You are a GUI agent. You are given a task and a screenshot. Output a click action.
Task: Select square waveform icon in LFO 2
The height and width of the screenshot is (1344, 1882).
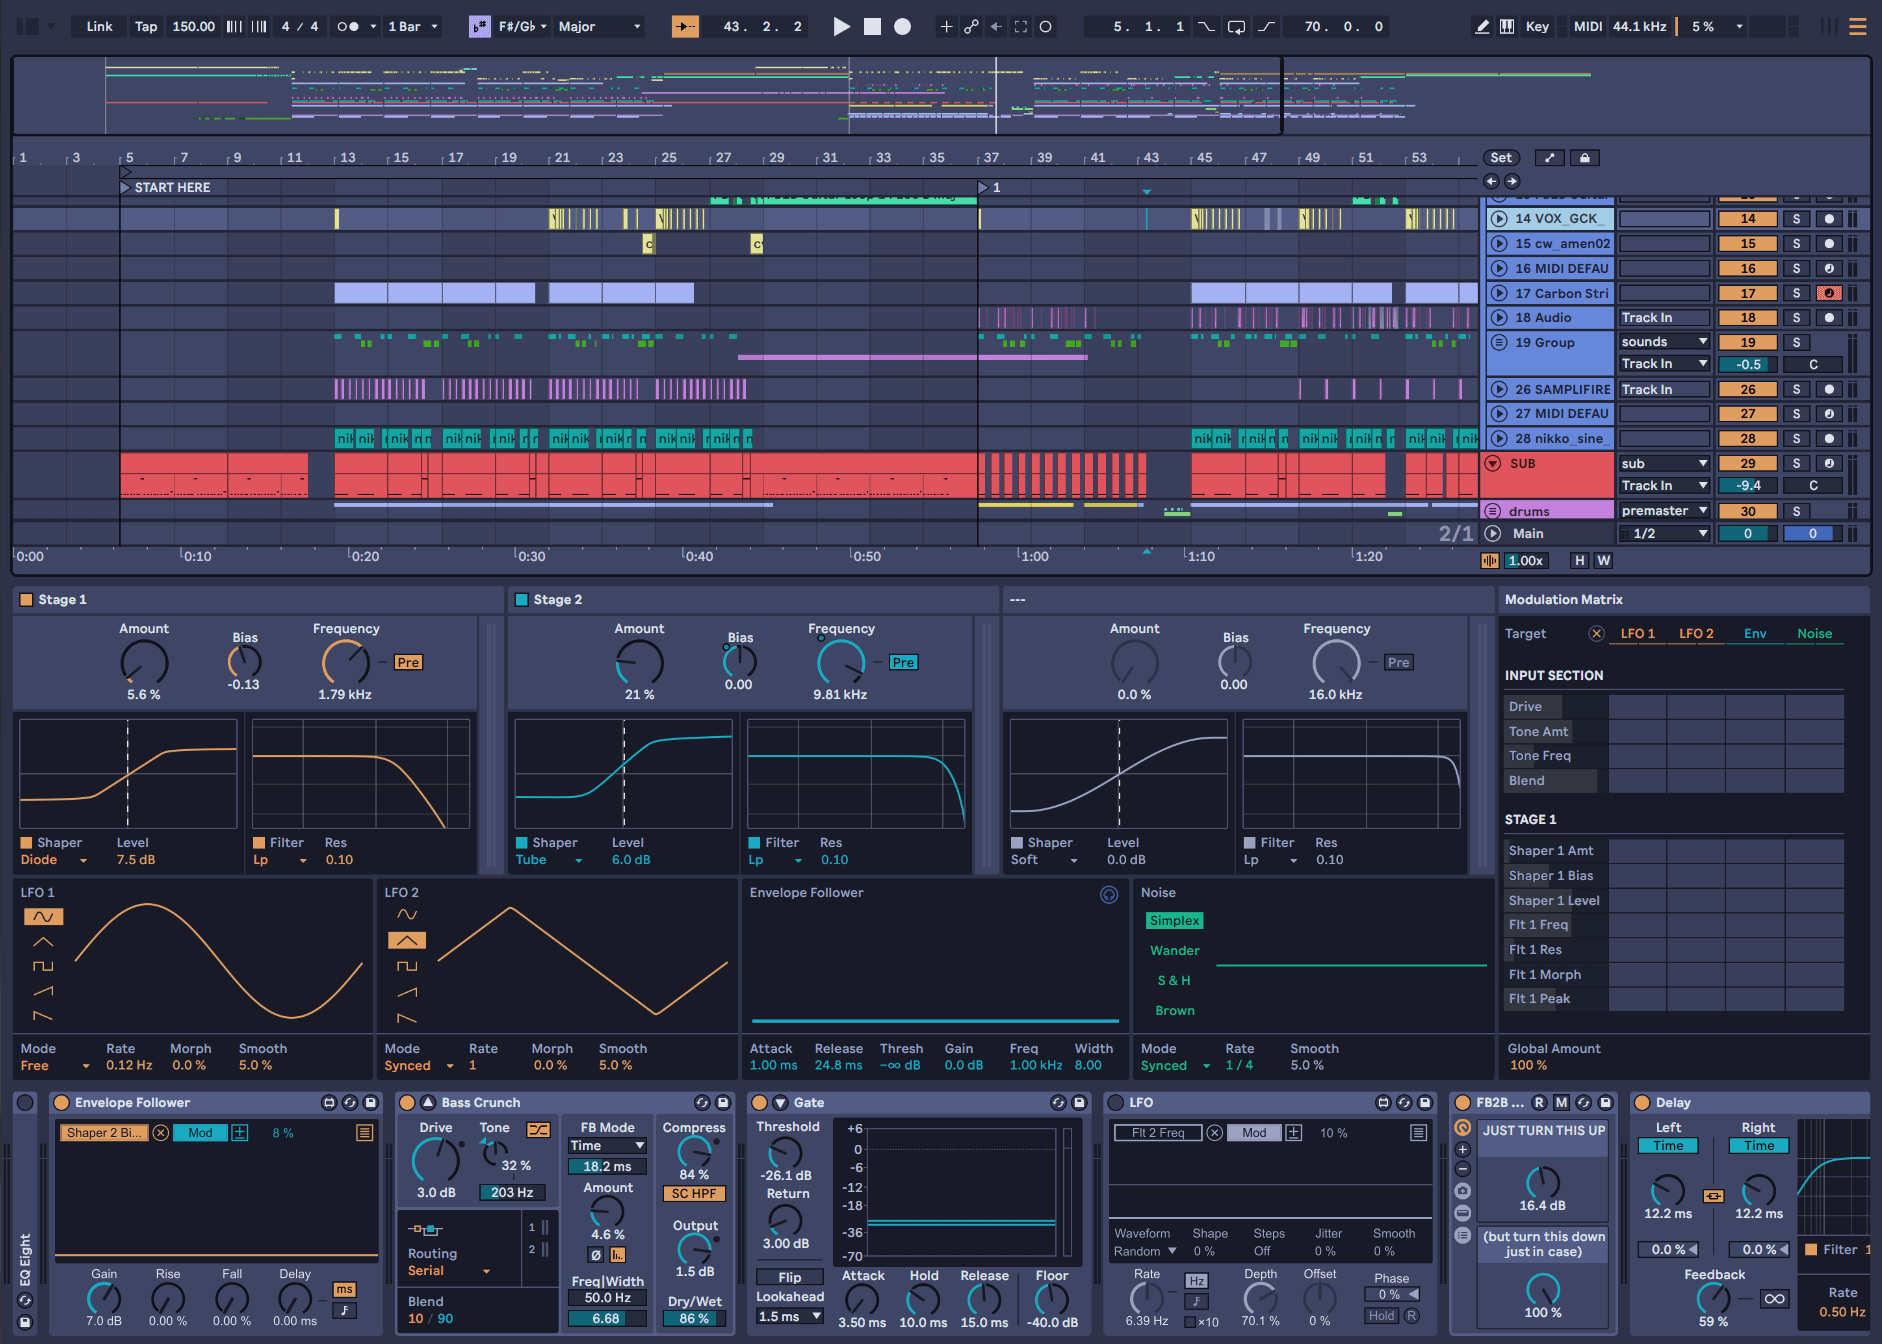coord(407,966)
